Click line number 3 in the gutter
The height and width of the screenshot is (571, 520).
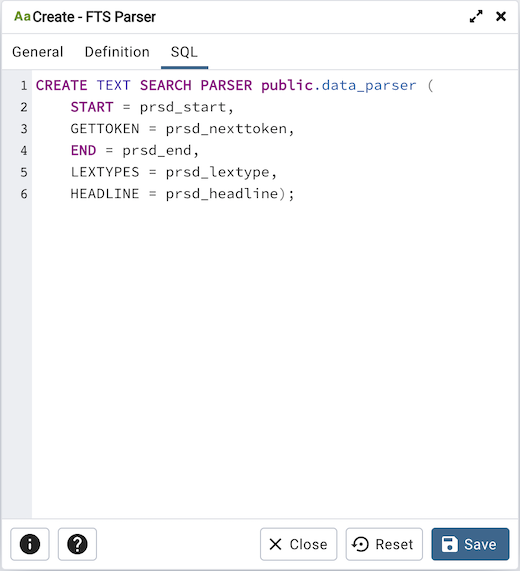click(x=24, y=129)
